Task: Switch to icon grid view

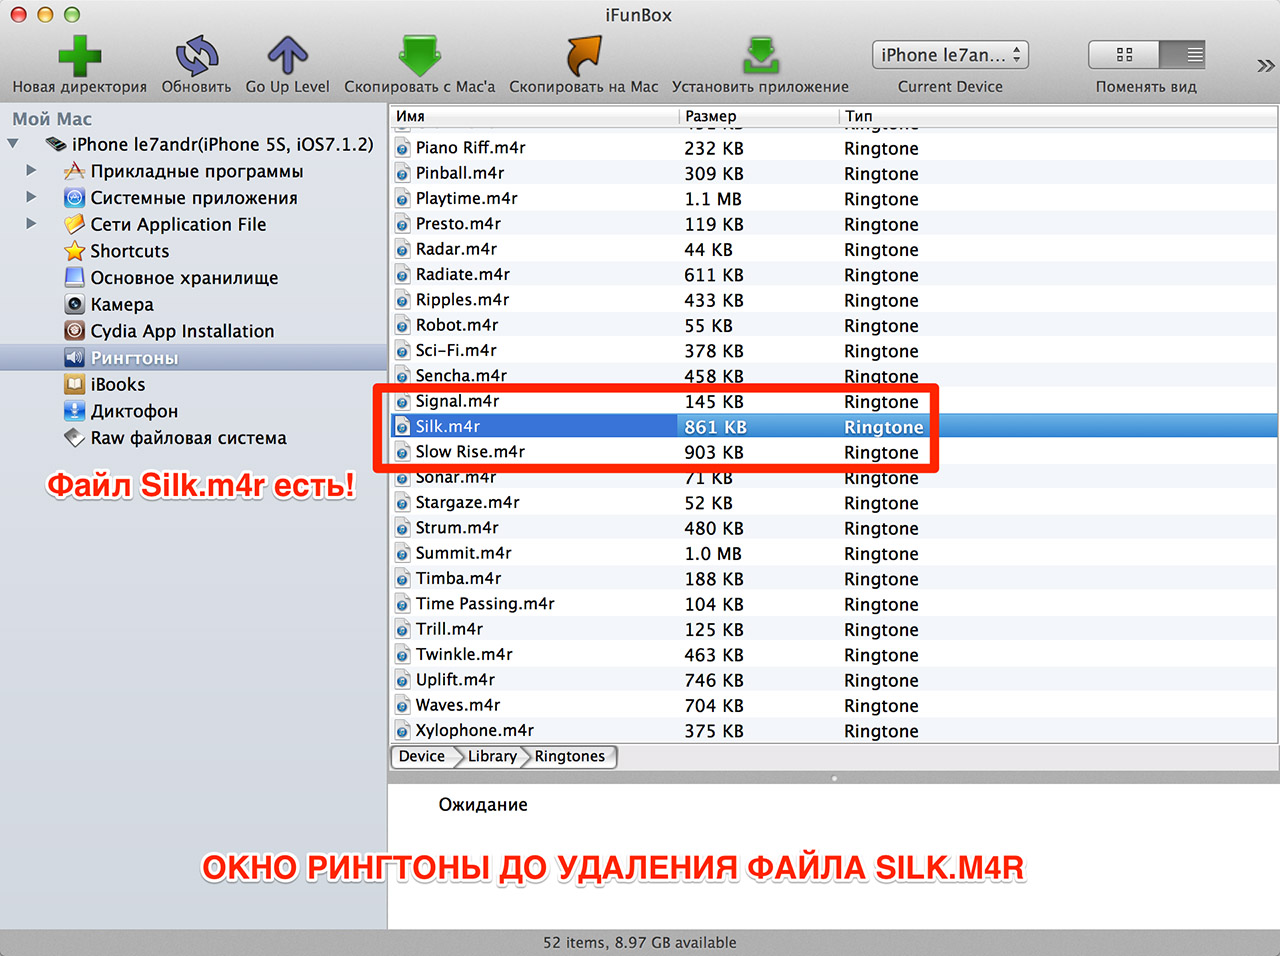Action: click(x=1124, y=55)
